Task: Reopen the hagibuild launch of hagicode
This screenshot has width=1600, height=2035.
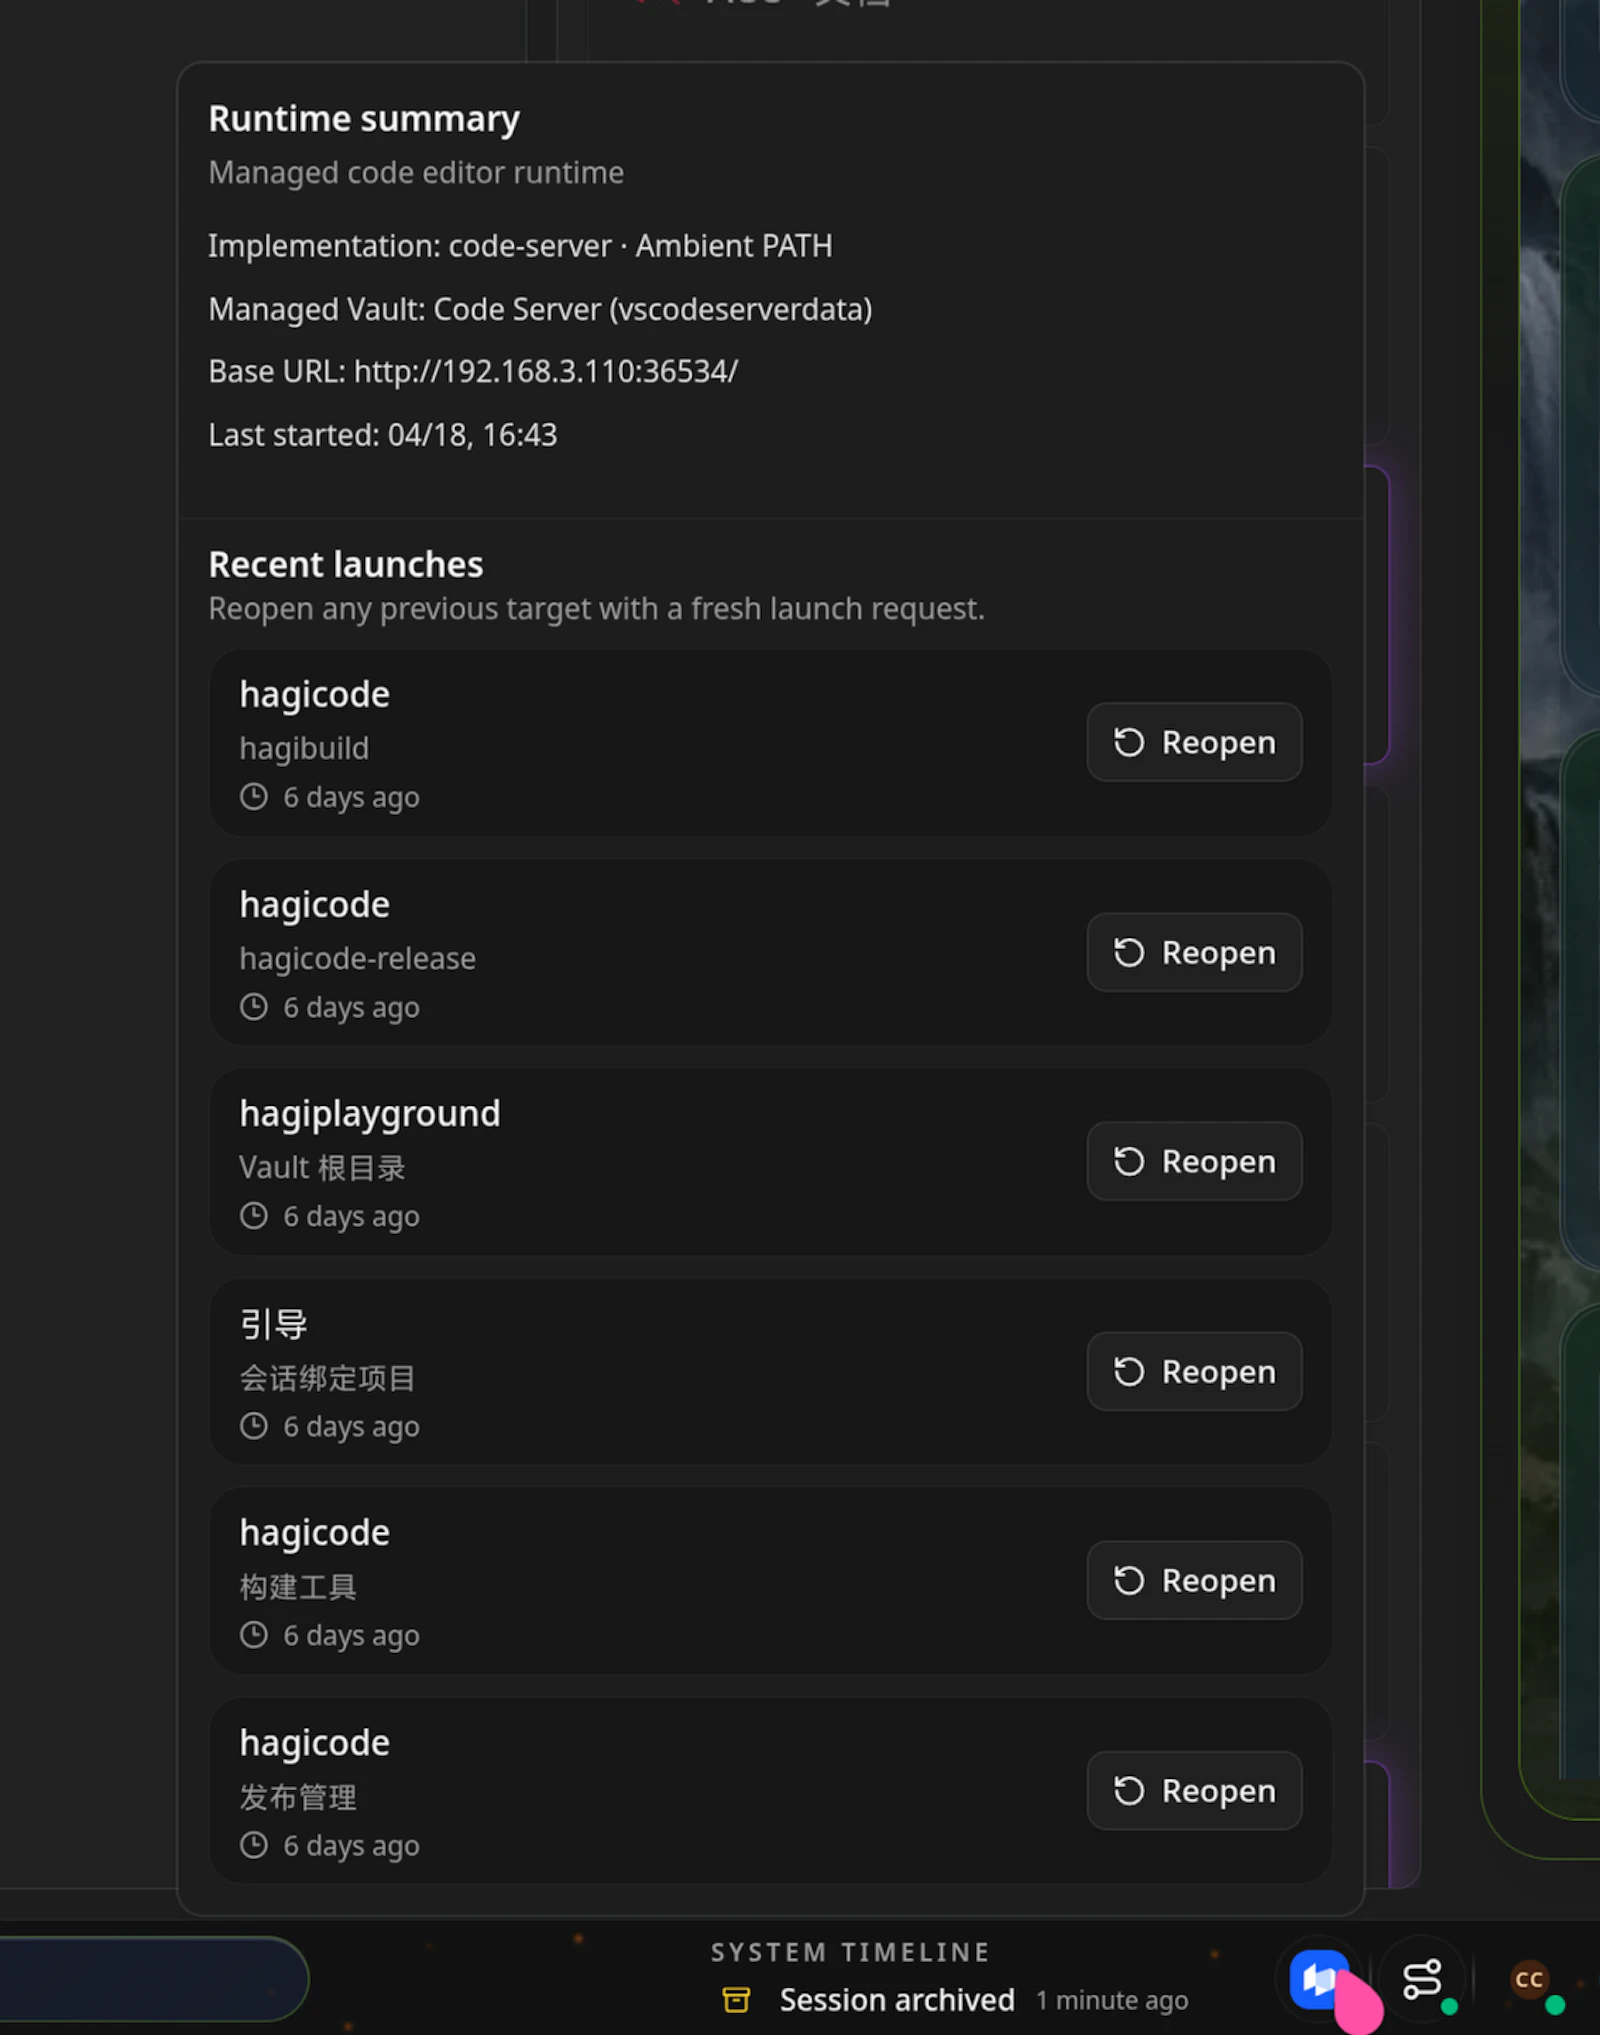Action: point(1194,742)
